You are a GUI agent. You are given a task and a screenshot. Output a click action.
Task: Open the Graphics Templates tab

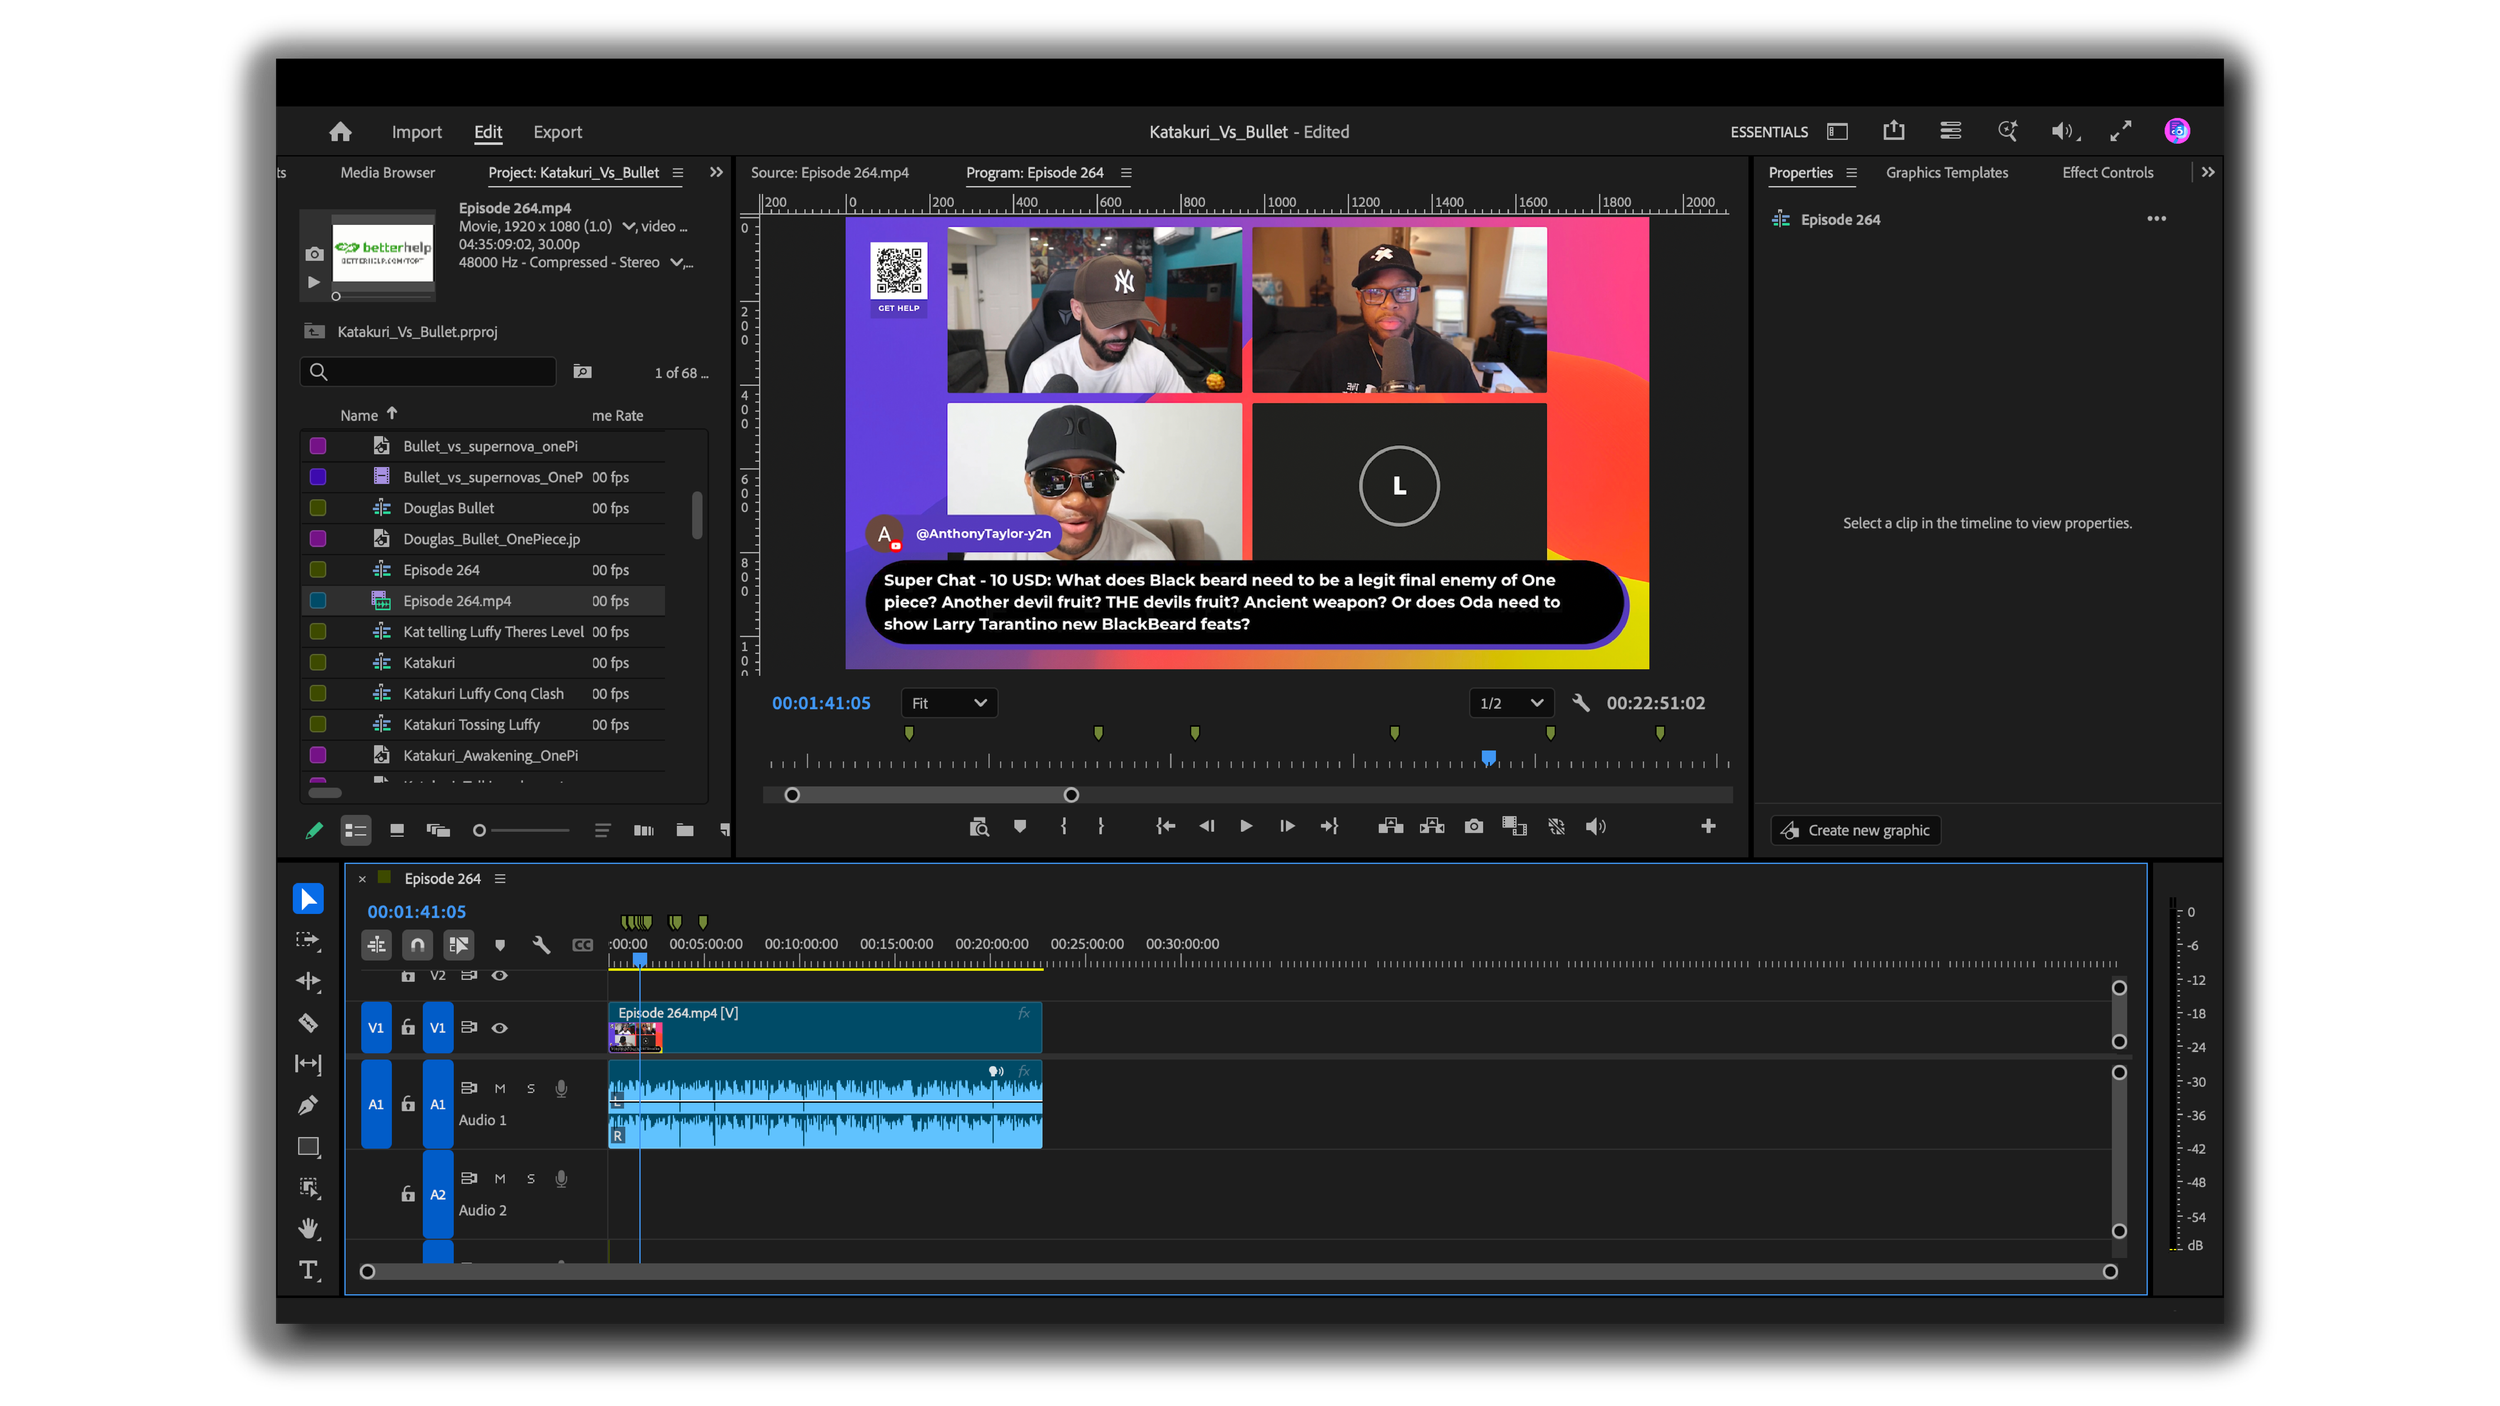(1946, 173)
